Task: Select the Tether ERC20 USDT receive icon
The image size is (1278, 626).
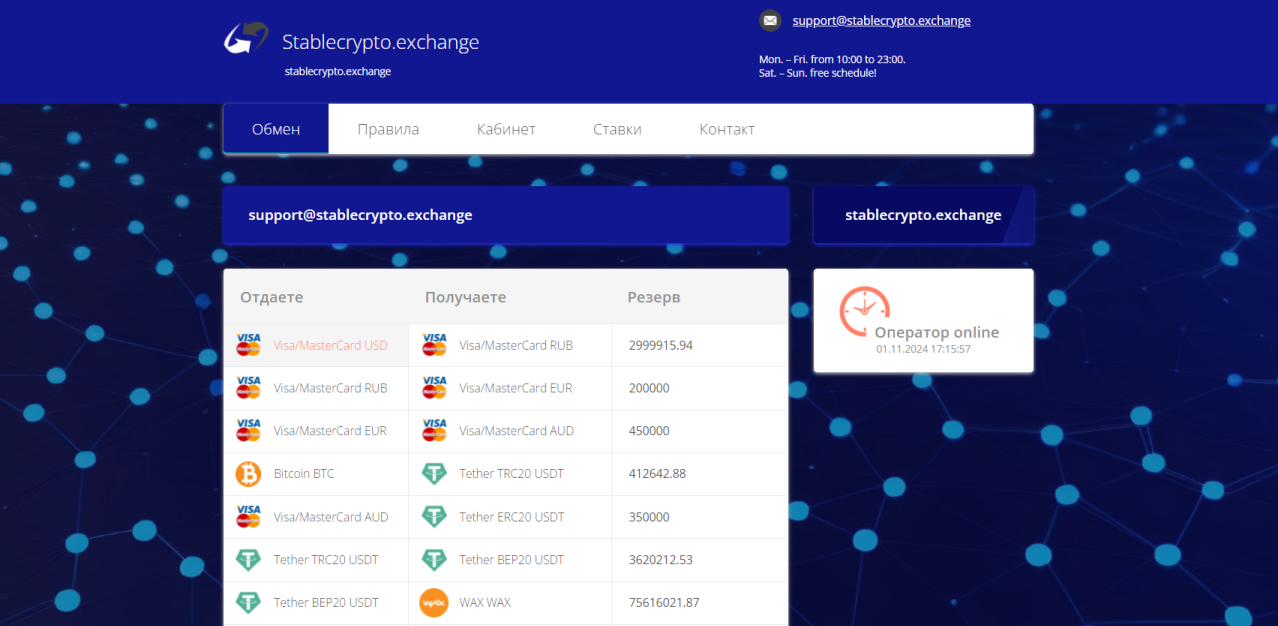Action: pos(433,516)
